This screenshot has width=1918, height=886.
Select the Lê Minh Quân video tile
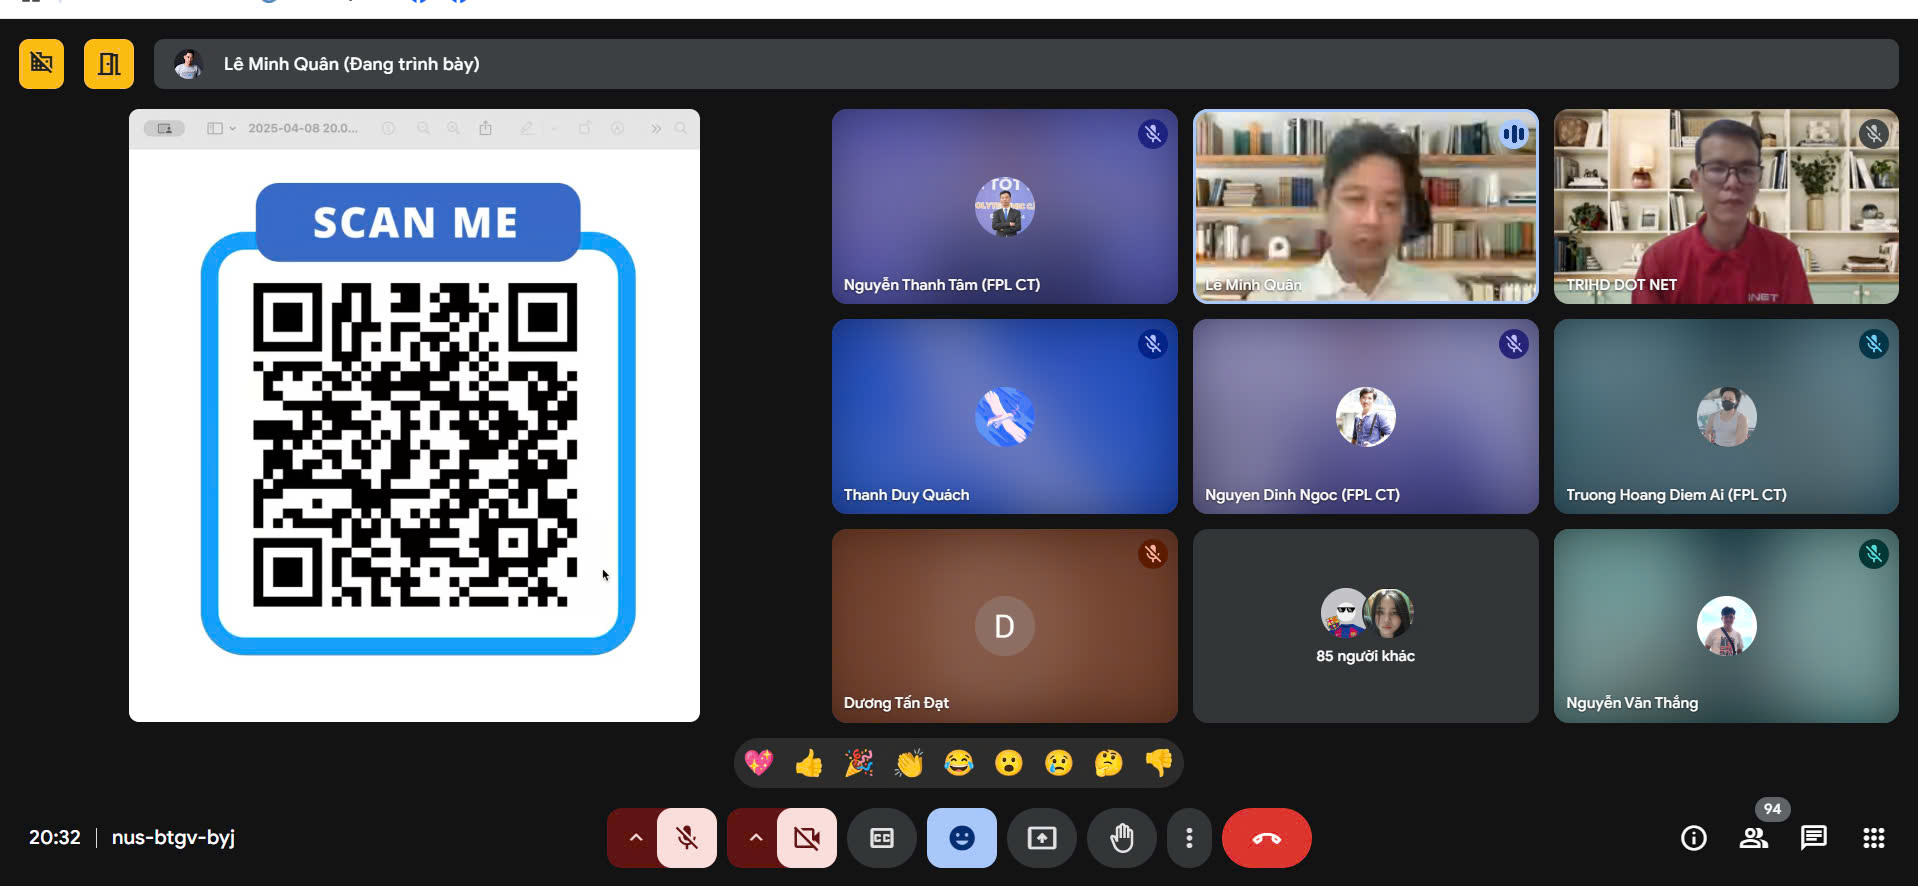[x=1366, y=206]
